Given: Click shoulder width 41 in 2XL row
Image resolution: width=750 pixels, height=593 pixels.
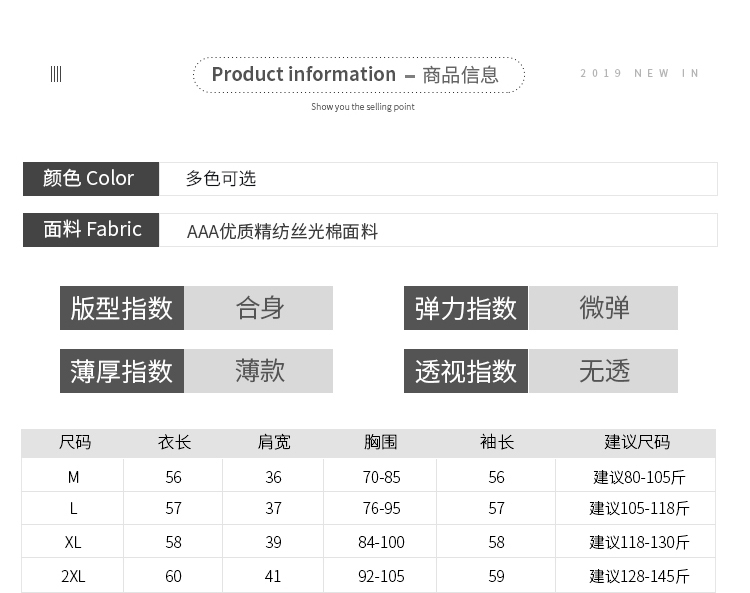Looking at the screenshot, I should pyautogui.click(x=274, y=576).
